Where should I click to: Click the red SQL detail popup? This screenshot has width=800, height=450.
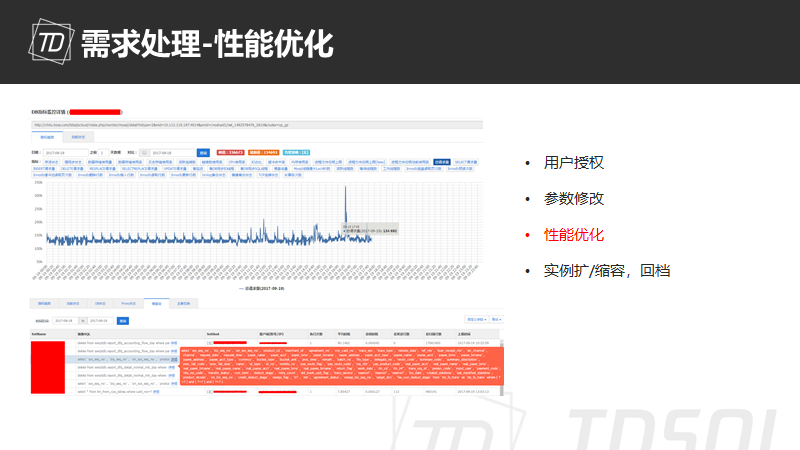point(342,365)
